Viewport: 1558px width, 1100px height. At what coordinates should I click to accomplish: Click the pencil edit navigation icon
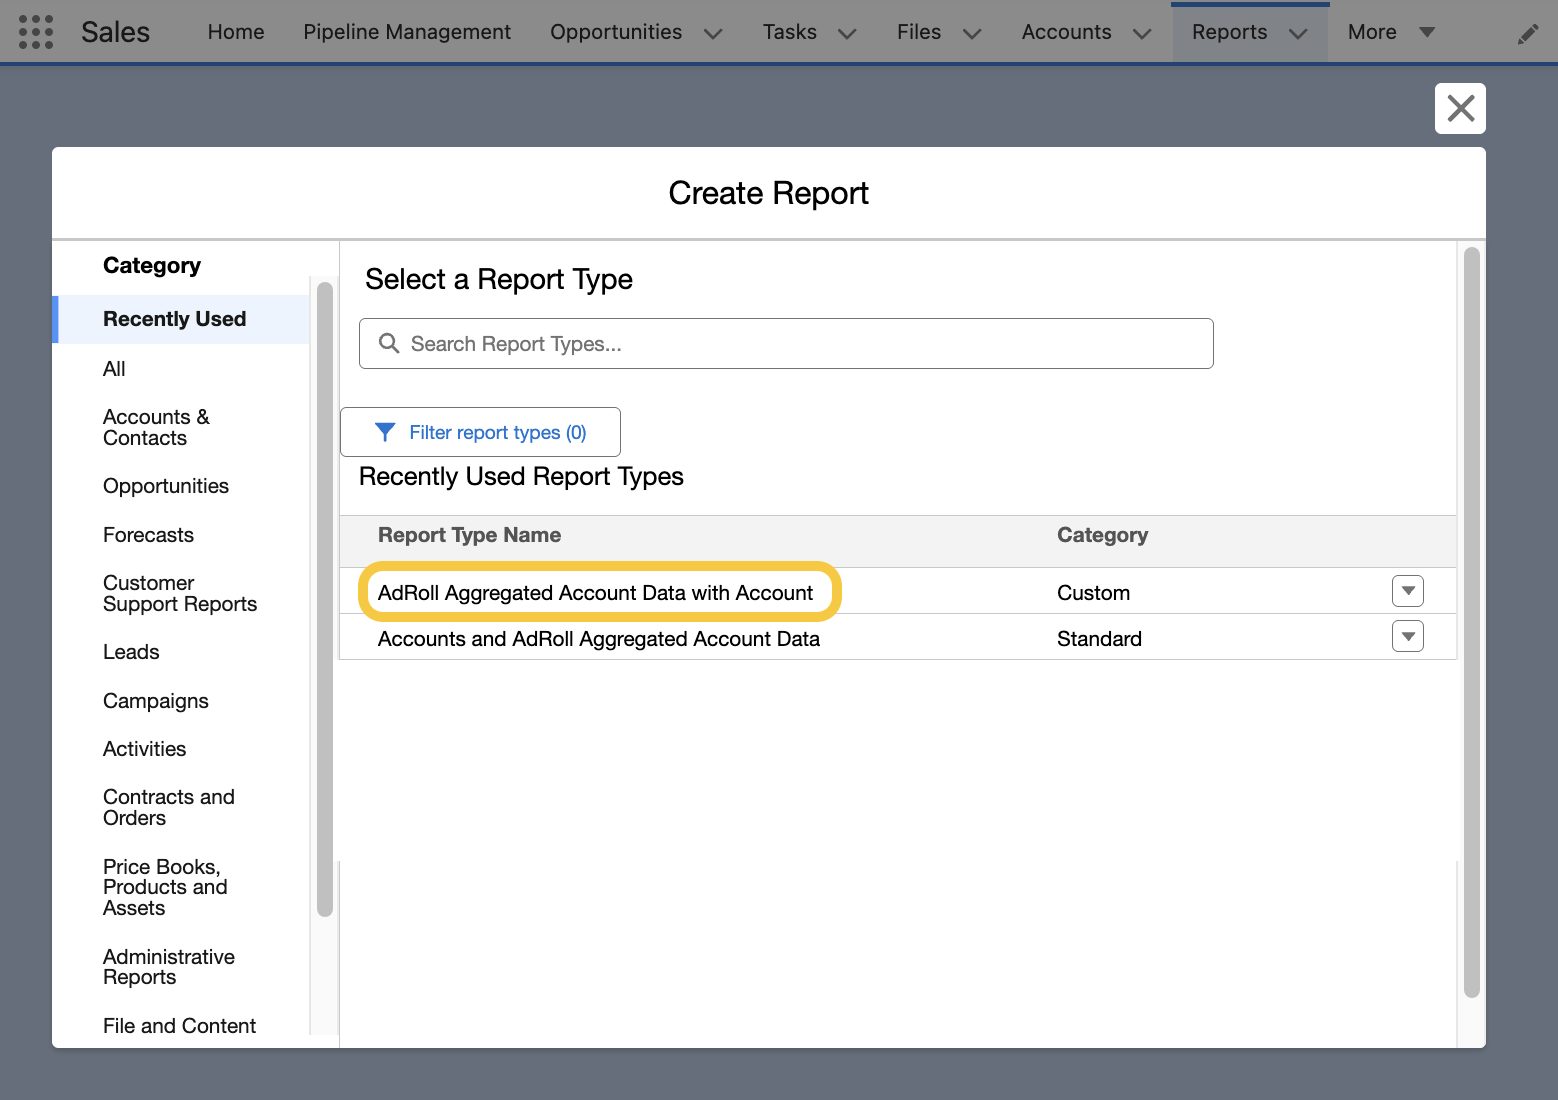point(1527,34)
